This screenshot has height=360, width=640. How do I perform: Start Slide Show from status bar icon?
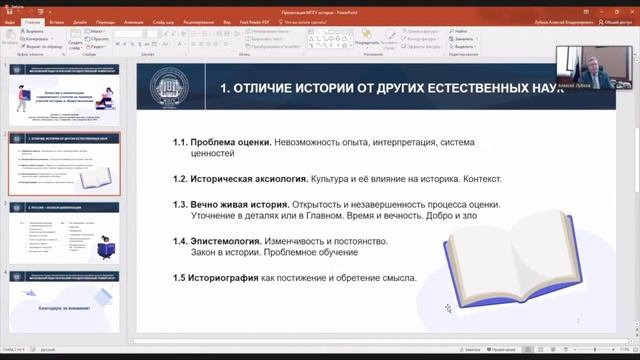click(566, 349)
